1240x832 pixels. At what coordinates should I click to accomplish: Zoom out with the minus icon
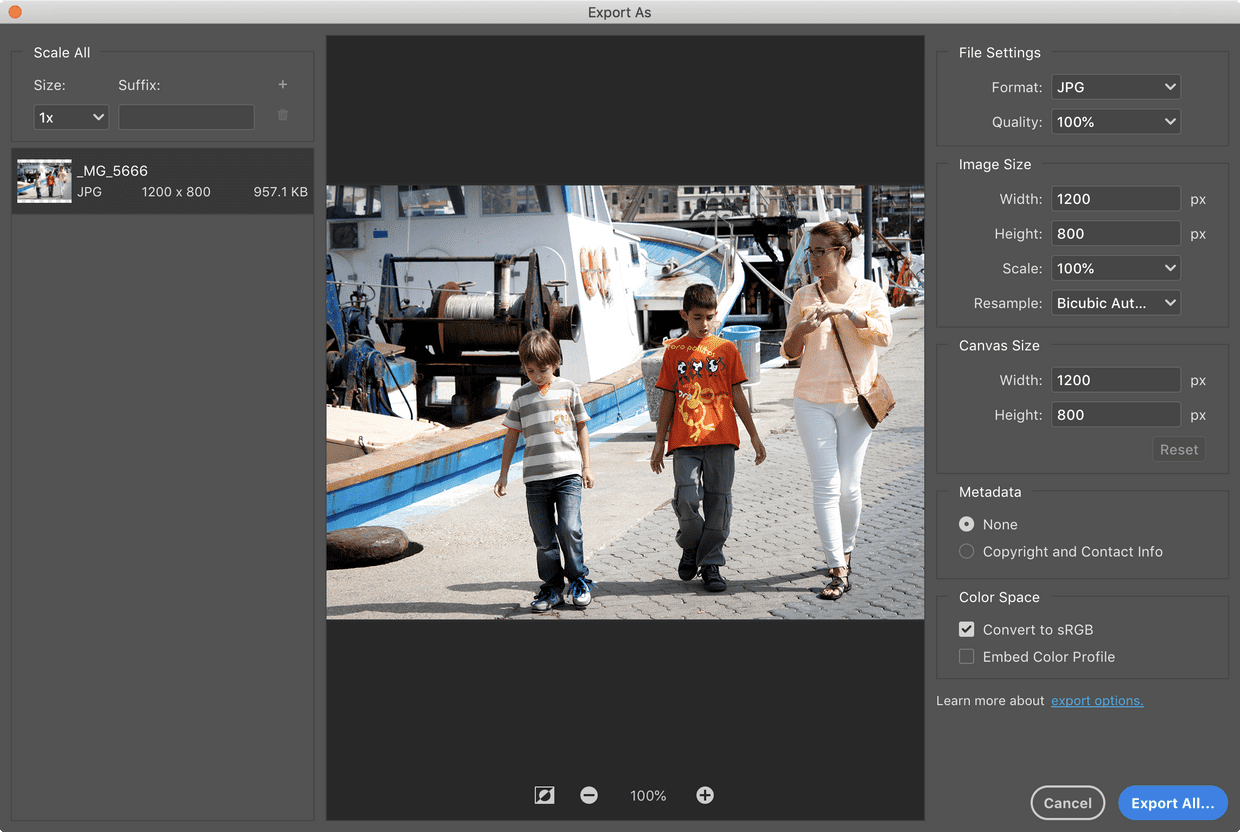[x=589, y=795]
